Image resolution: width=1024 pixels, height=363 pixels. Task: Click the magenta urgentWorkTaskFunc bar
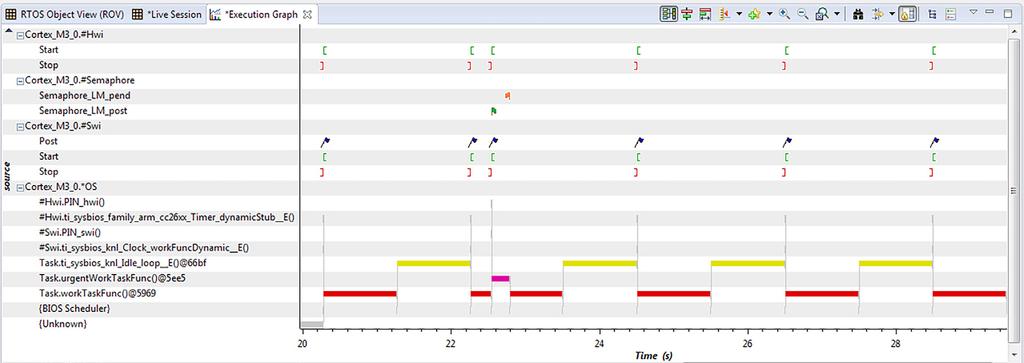[500, 278]
